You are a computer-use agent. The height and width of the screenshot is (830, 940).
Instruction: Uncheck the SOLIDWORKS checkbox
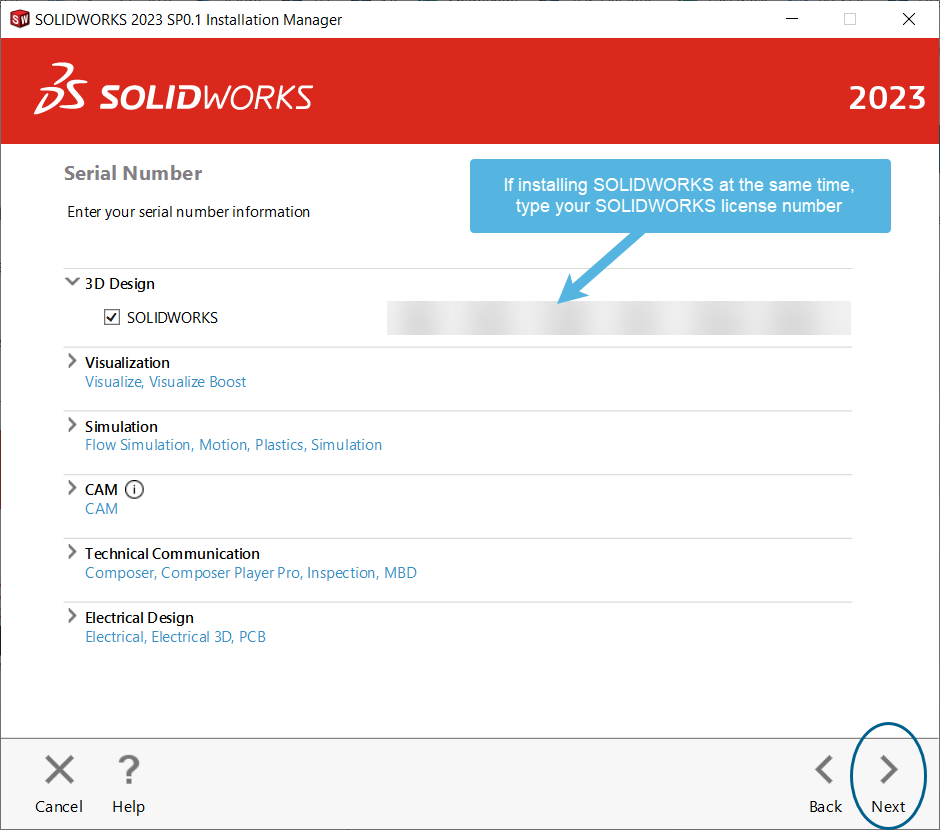coord(112,317)
